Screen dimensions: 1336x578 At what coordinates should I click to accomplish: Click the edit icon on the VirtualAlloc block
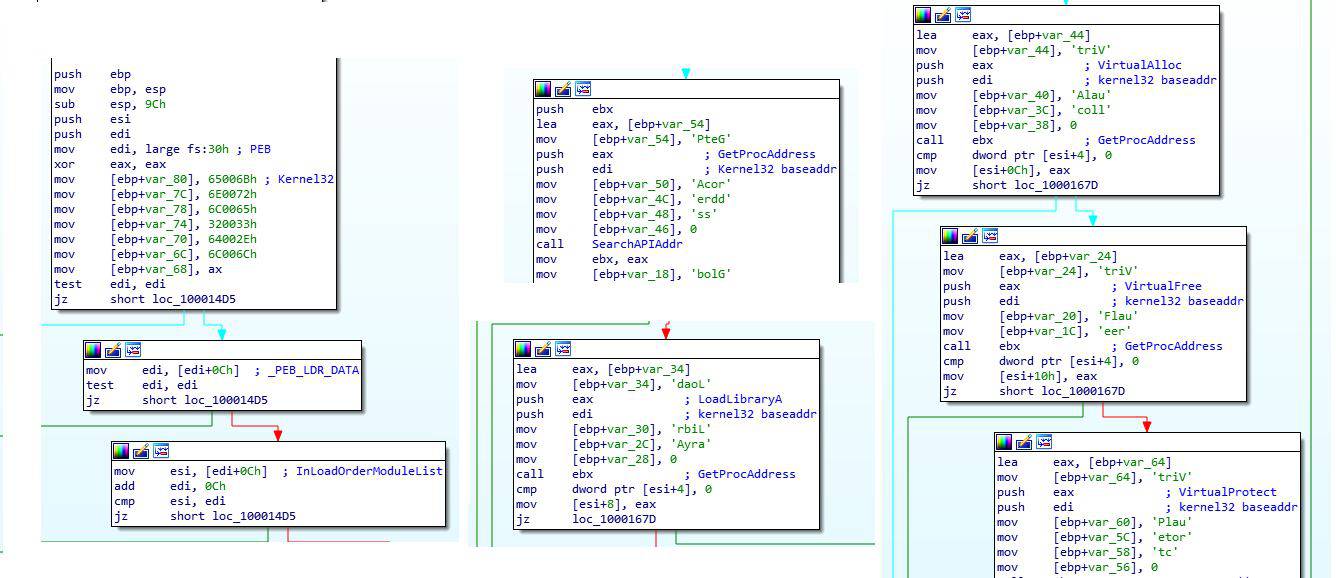pos(943,15)
